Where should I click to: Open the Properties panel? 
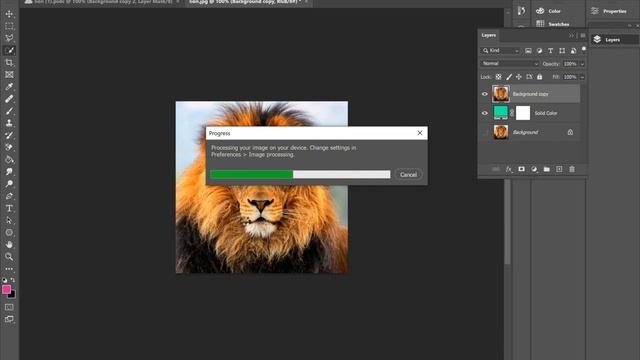coord(609,11)
